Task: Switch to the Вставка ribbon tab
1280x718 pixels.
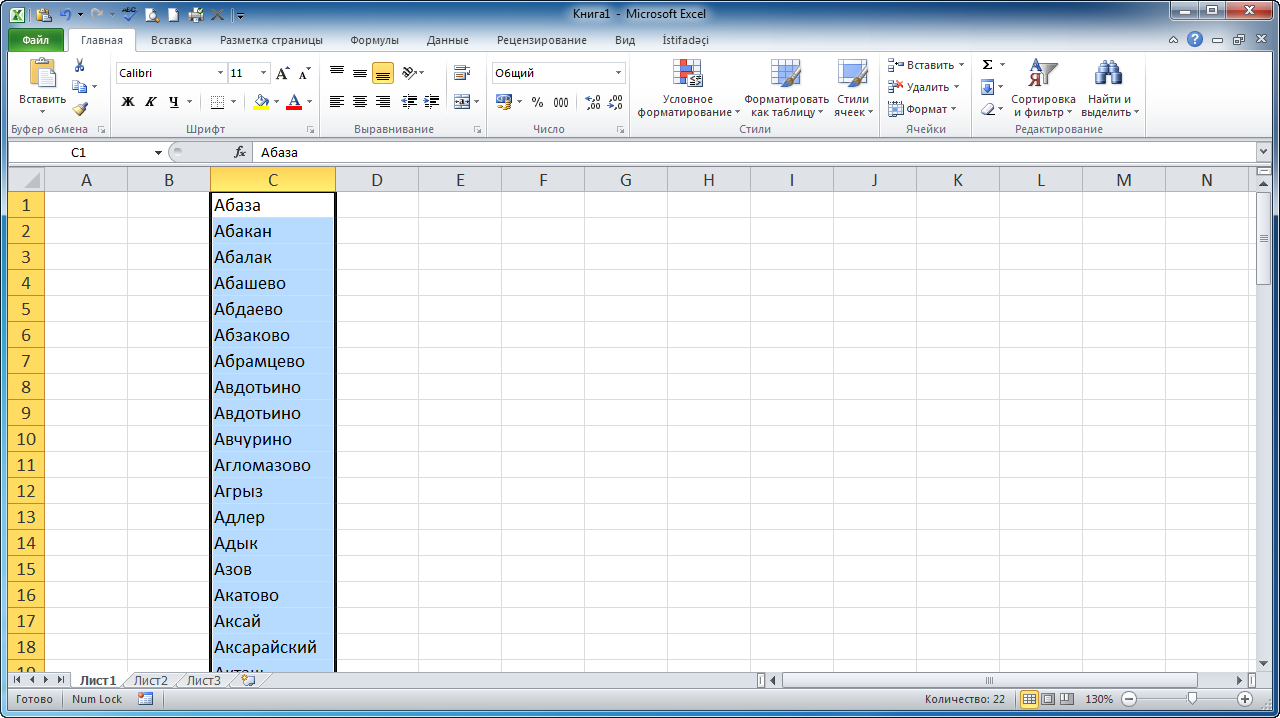Action: pos(171,40)
